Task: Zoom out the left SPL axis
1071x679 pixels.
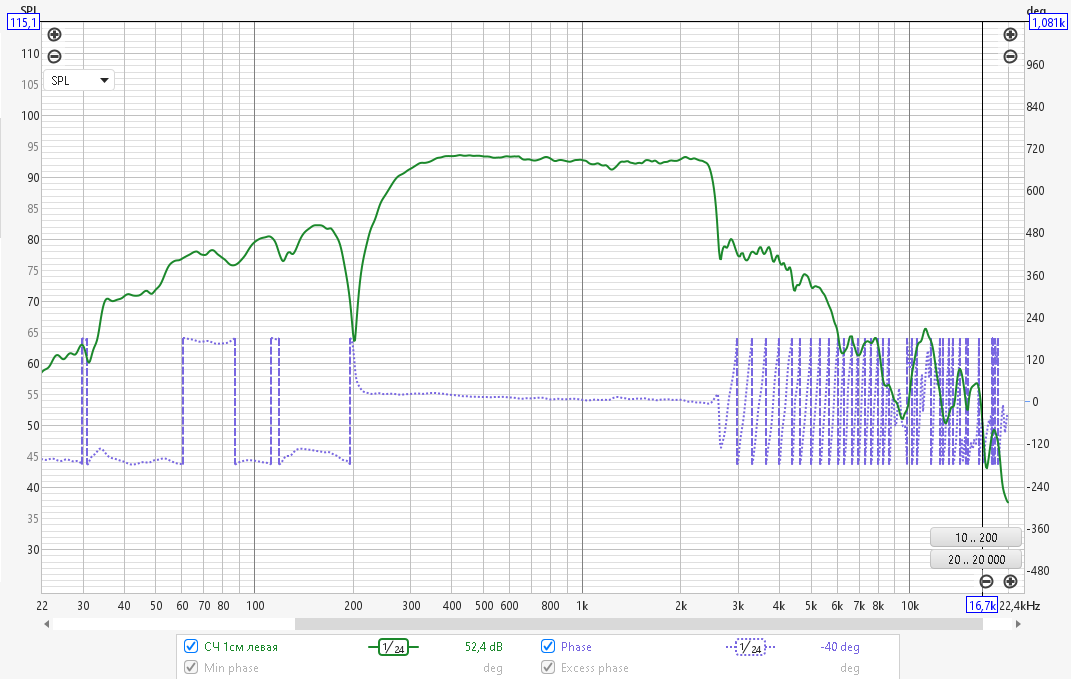Action: pyautogui.click(x=55, y=57)
